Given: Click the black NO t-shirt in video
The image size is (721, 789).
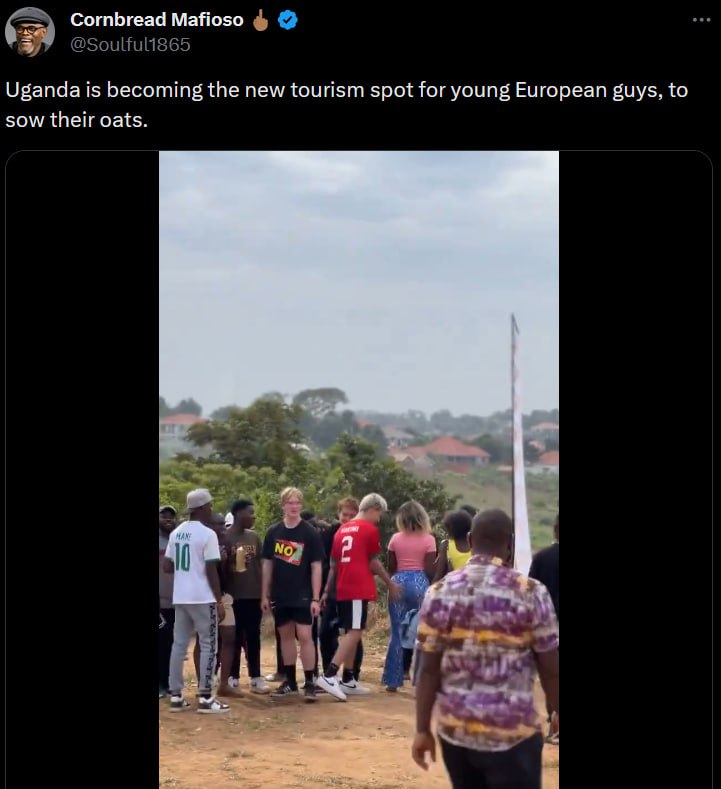Looking at the screenshot, I should [x=292, y=561].
